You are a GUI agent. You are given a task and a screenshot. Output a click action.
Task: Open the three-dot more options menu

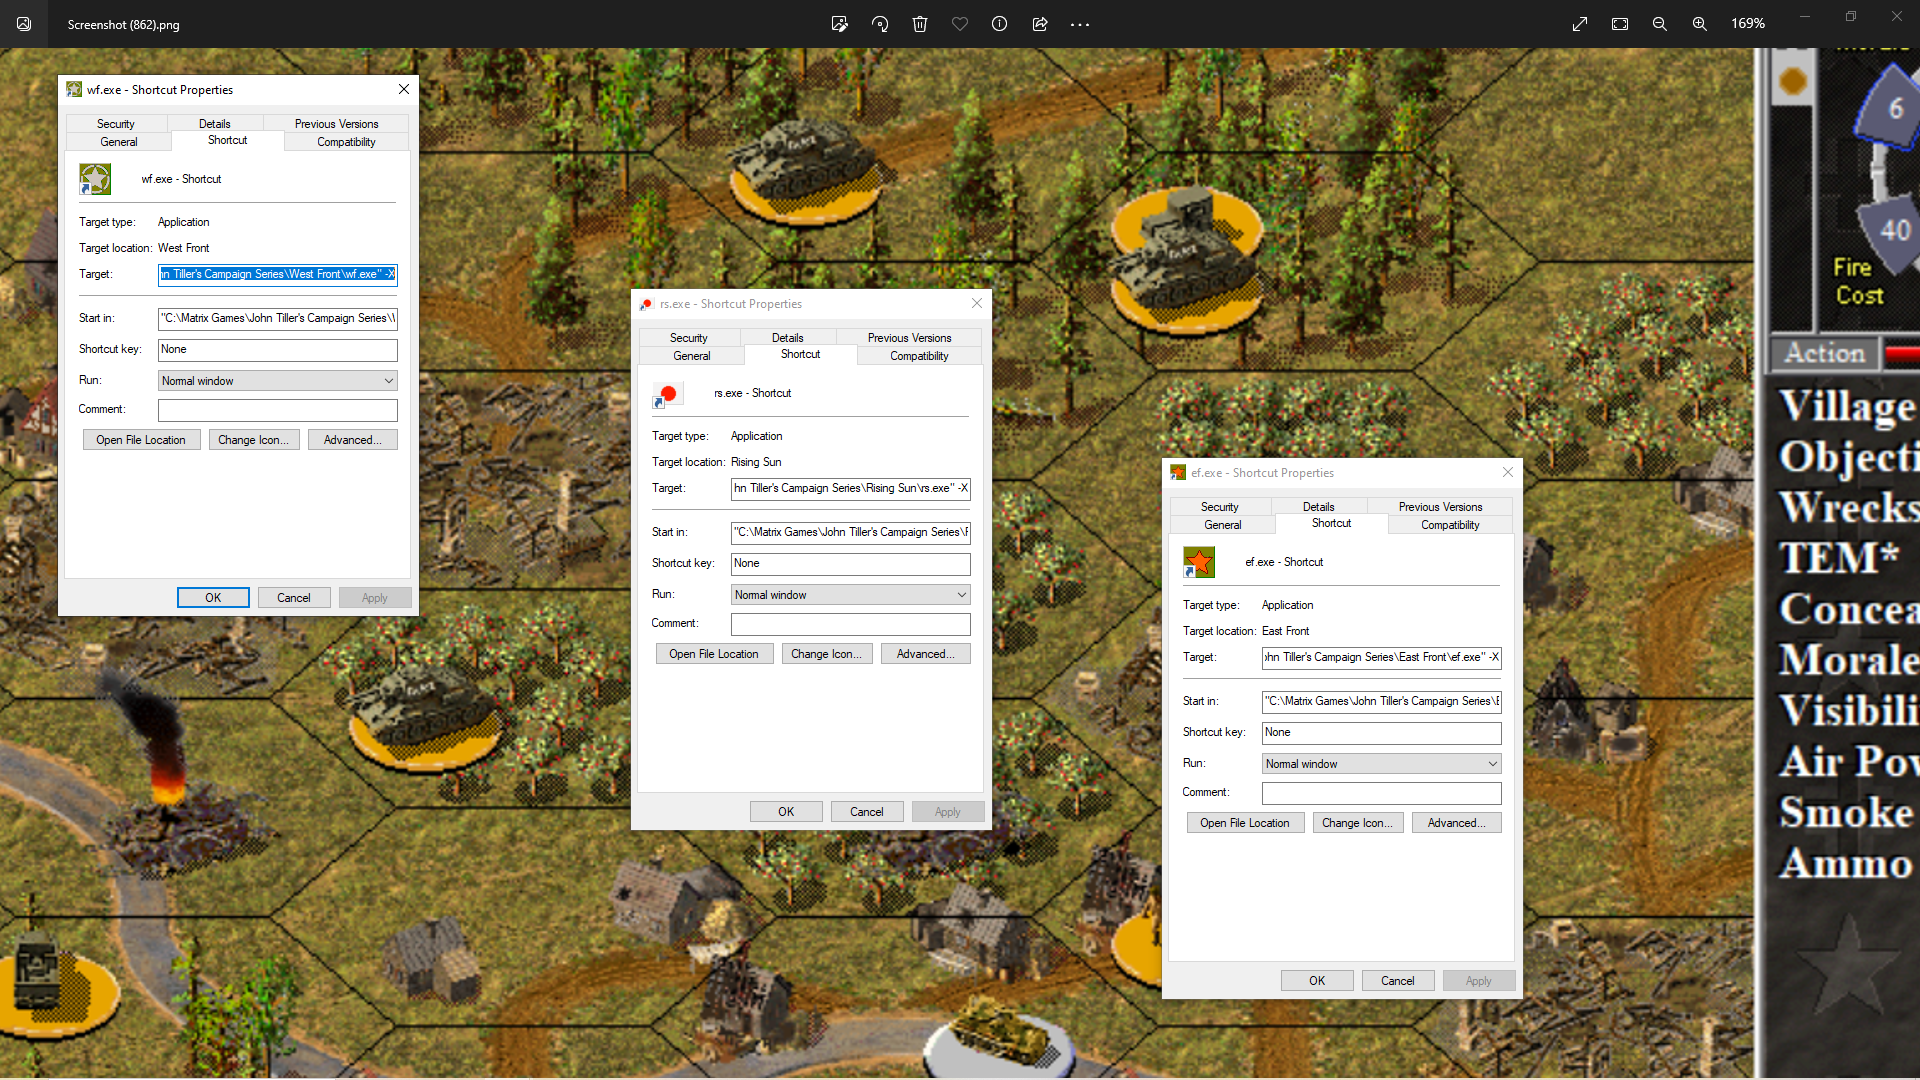coord(1080,24)
